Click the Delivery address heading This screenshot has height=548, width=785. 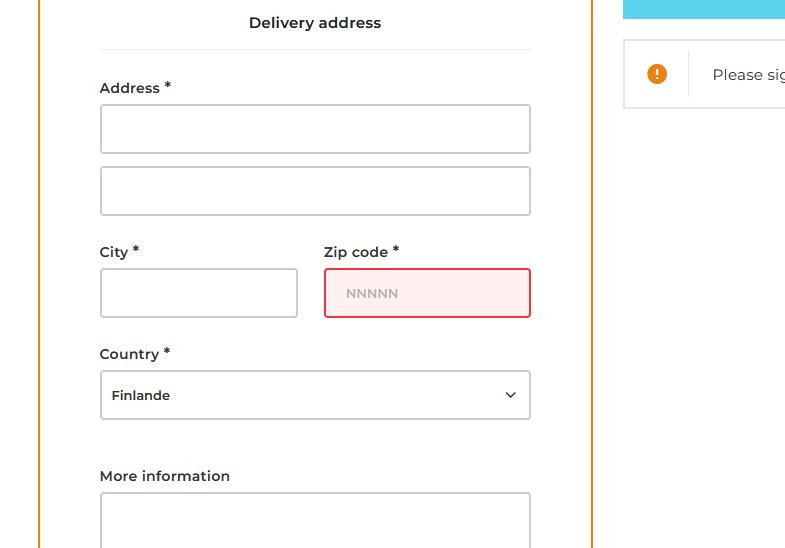tap(315, 23)
